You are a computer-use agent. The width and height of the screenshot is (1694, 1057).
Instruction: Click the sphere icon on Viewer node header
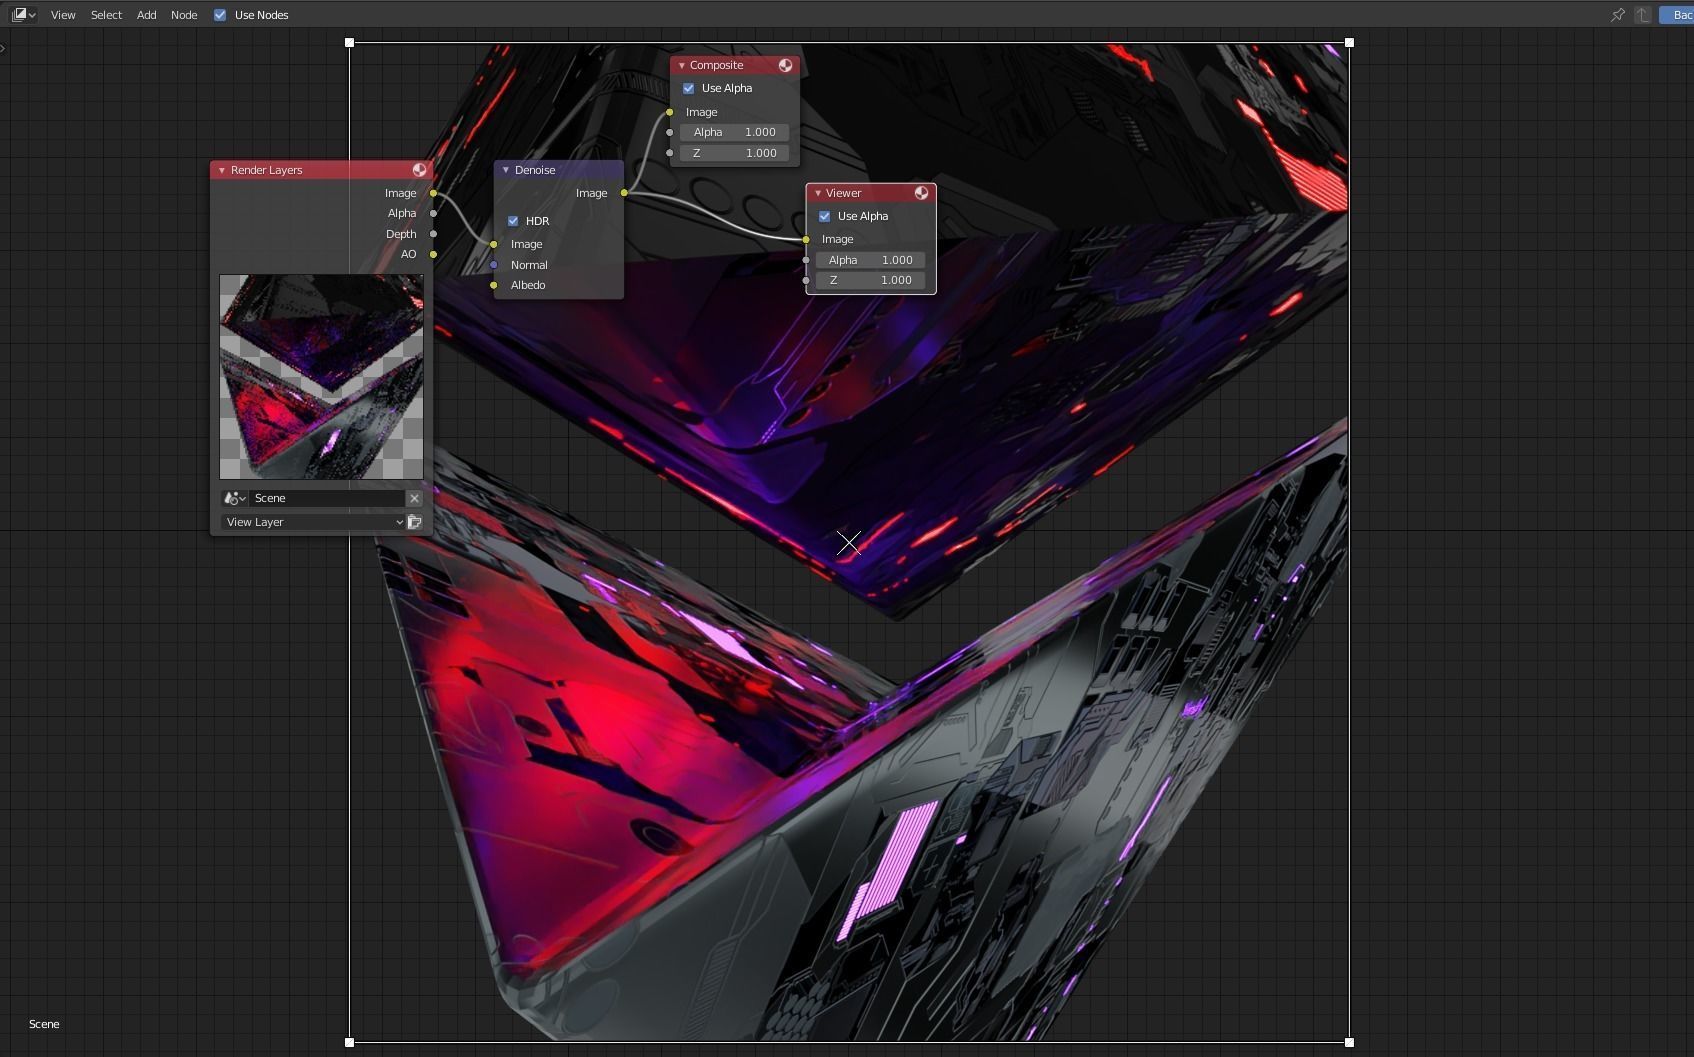click(921, 192)
